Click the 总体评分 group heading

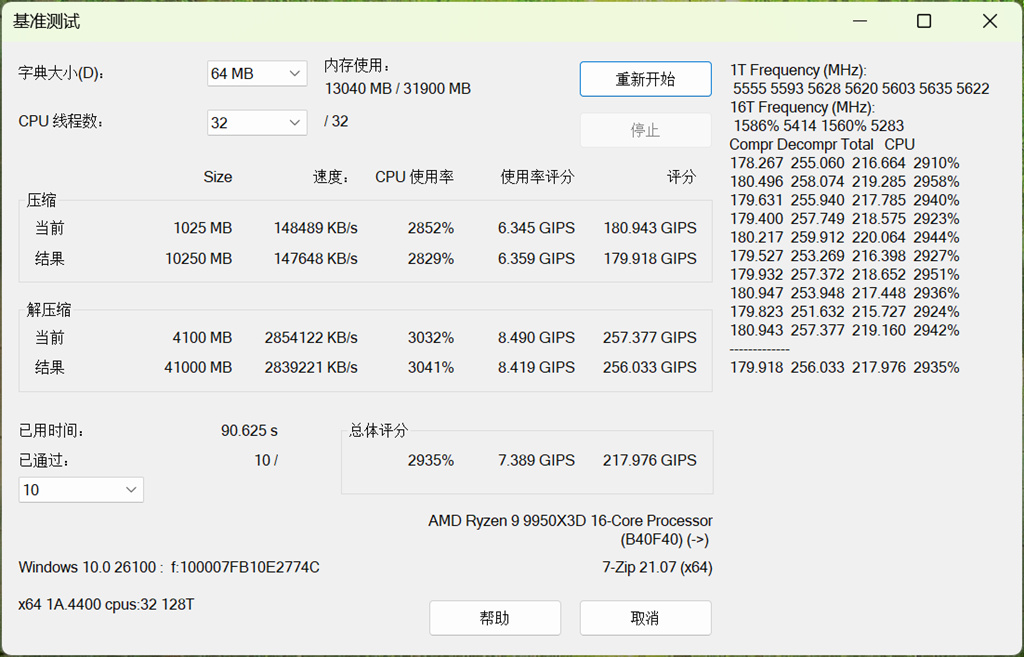(x=378, y=431)
